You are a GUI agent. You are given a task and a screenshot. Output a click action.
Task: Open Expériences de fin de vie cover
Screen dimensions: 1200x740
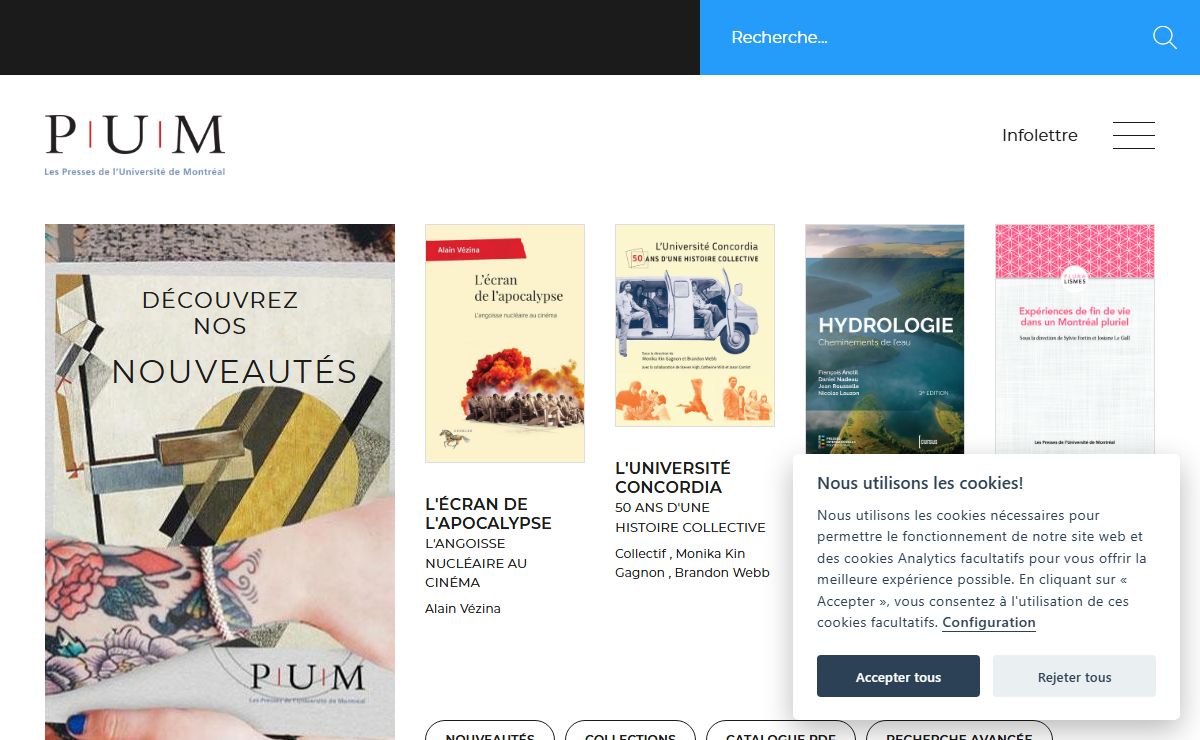pyautogui.click(x=1075, y=339)
